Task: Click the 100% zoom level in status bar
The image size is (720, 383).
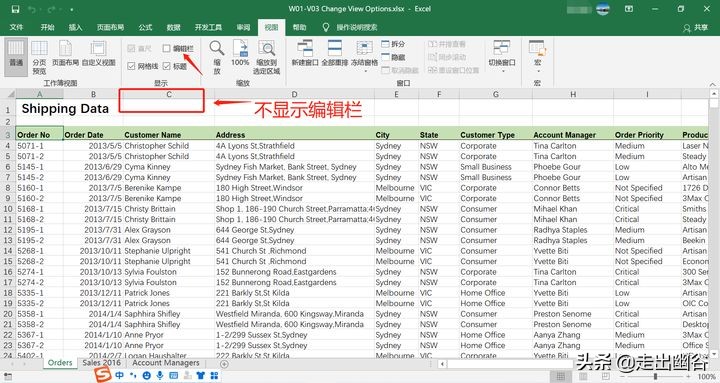Action: (x=706, y=377)
